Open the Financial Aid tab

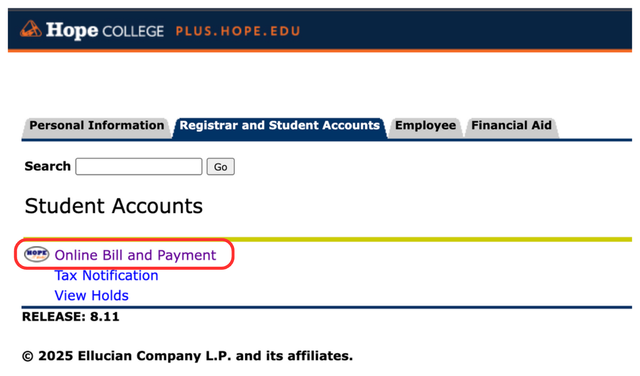(x=511, y=126)
